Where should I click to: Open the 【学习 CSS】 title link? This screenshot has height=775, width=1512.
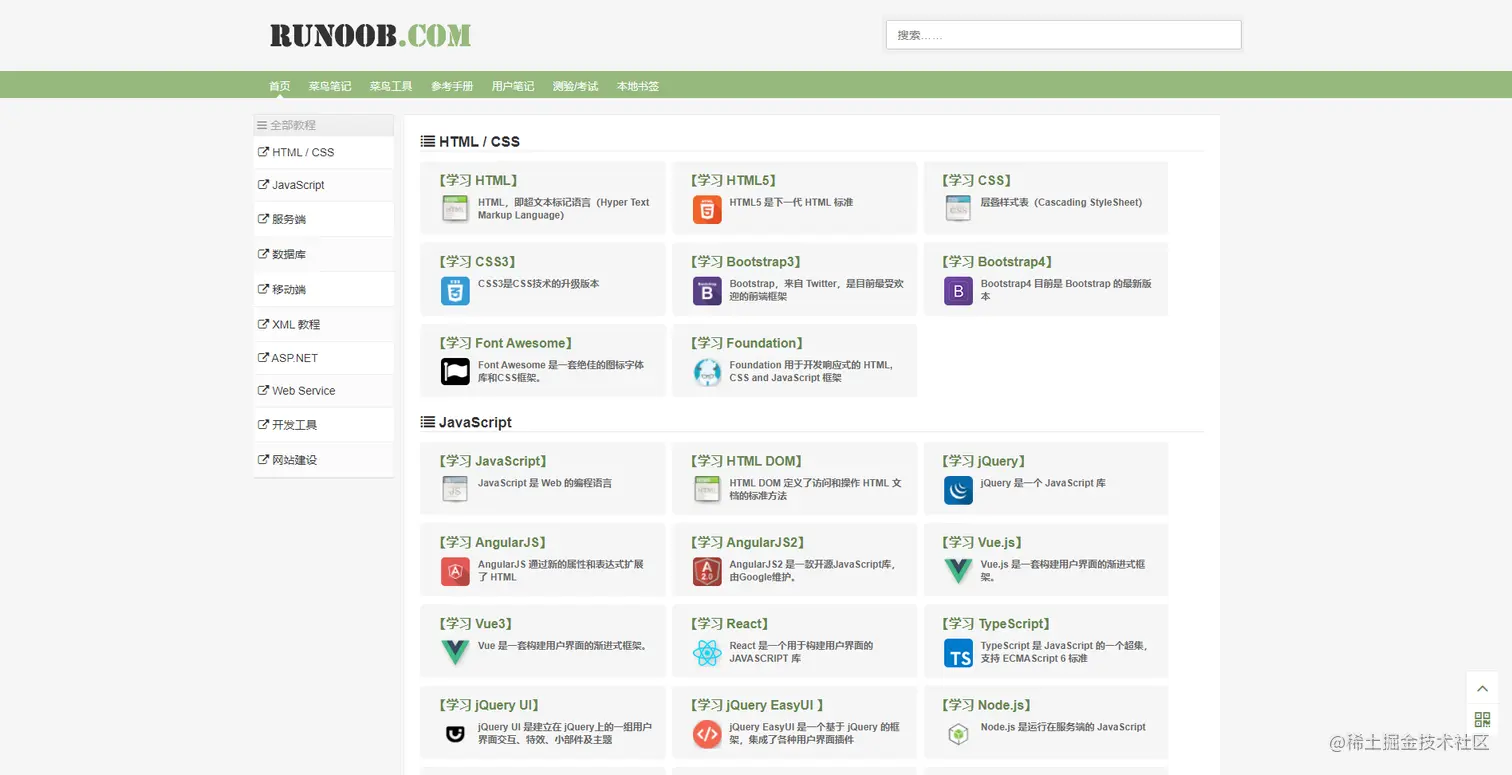[x=977, y=180]
